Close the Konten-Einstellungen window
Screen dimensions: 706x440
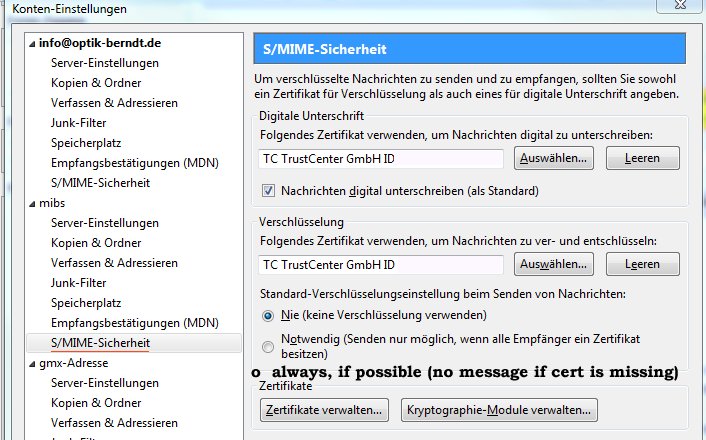pos(680,5)
